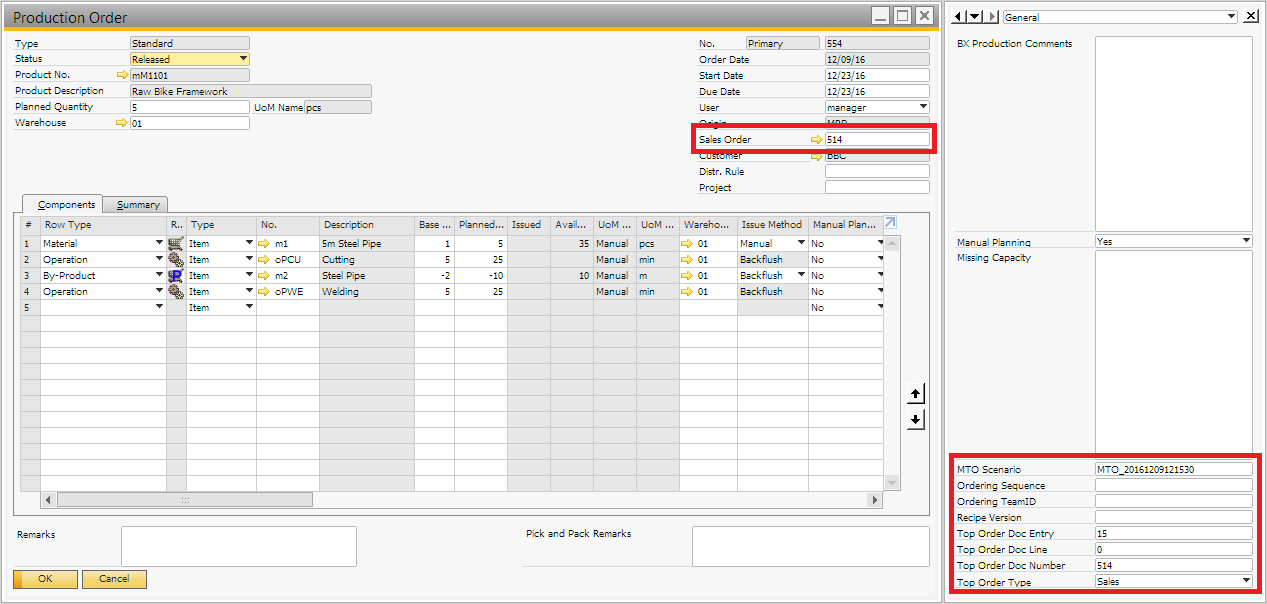The width and height of the screenshot is (1267, 604).
Task: Open the Product No. link arrow for mM1101
Action: tap(122, 75)
